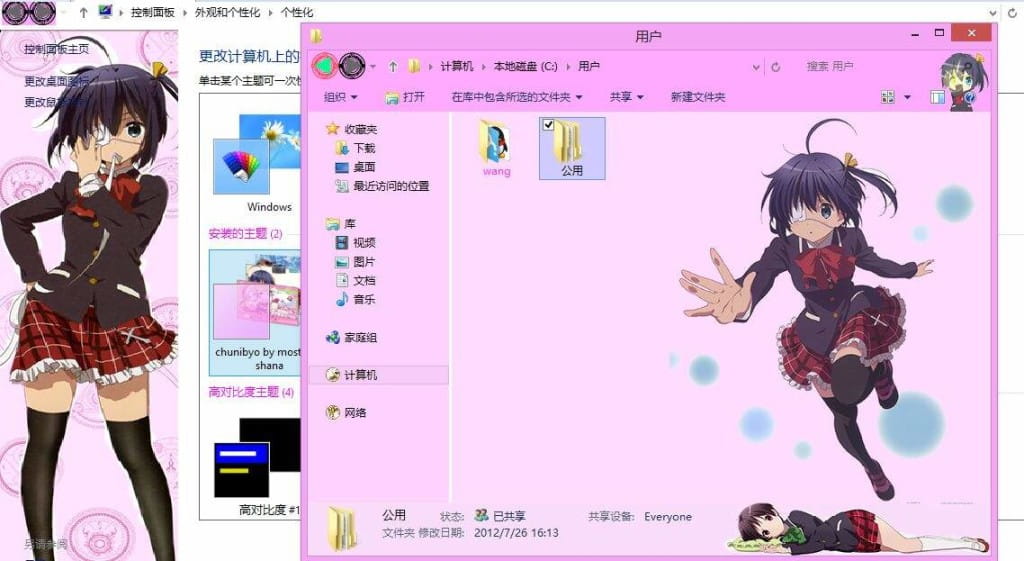Open 库 libraries node
The height and width of the screenshot is (561, 1024).
pos(340,224)
